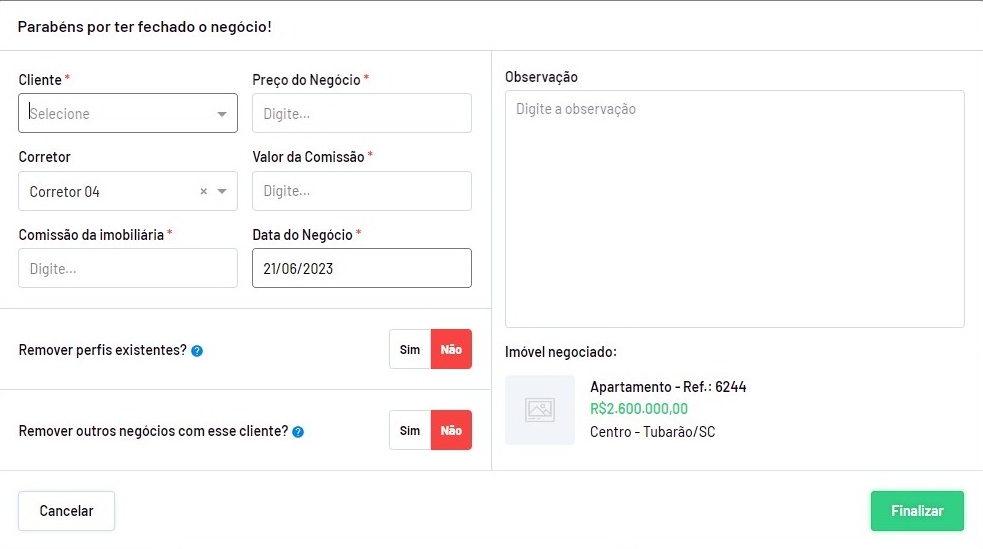The image size is (983, 549).
Task: Click the R$2.600.000,00 price text
Action: [639, 409]
